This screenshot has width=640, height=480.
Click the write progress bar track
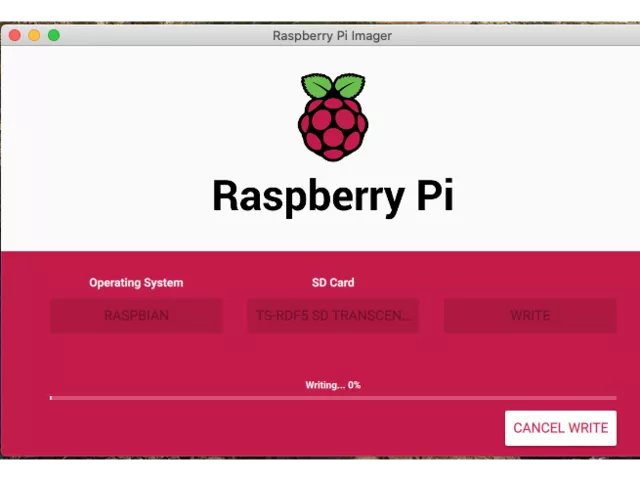point(333,398)
